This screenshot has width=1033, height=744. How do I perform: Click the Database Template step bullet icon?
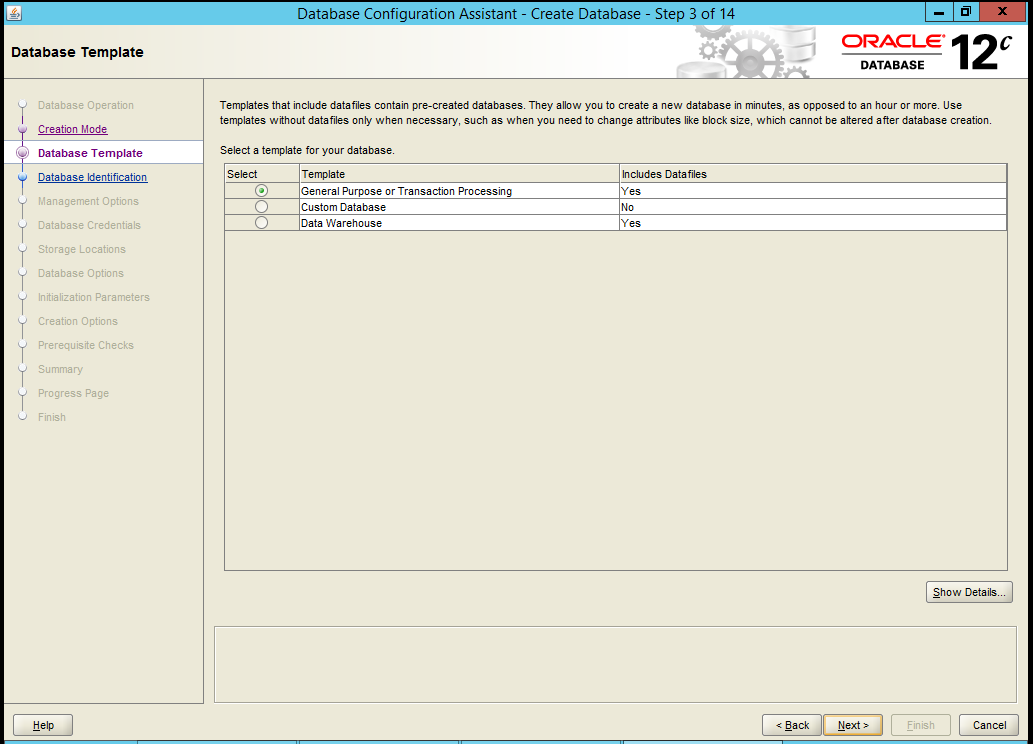click(22, 153)
